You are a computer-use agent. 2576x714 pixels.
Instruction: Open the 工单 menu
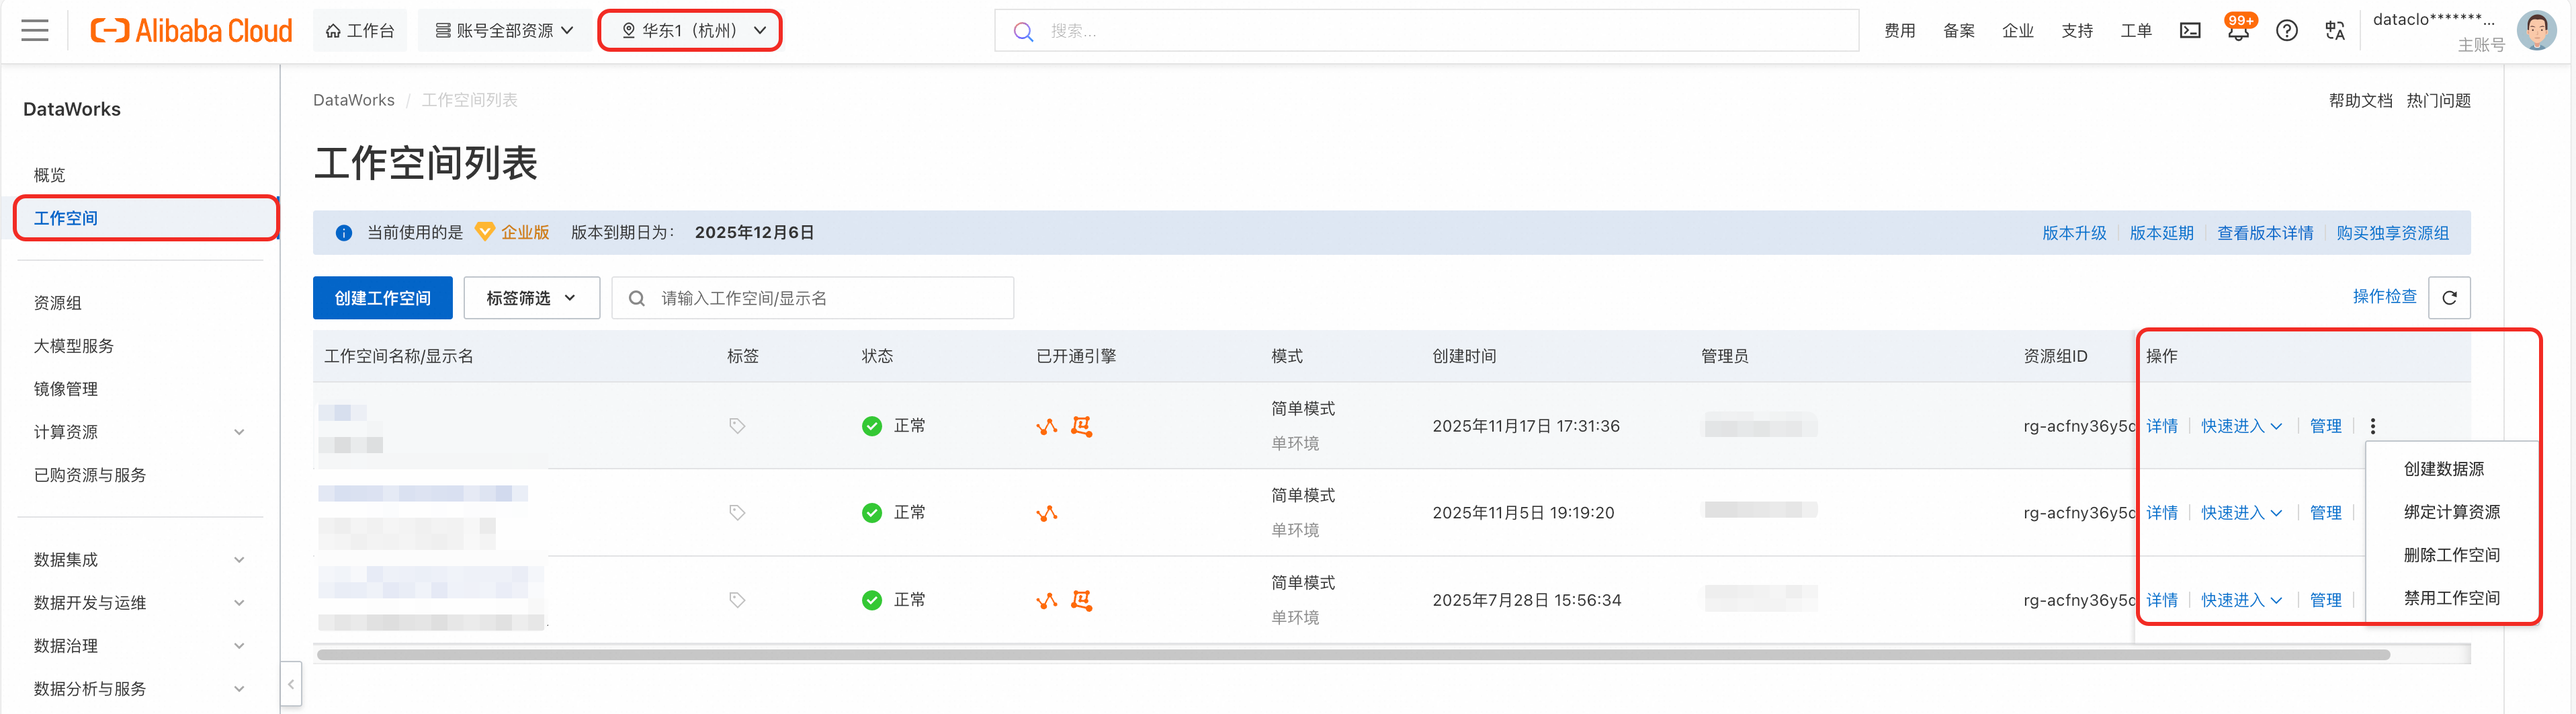2135,31
